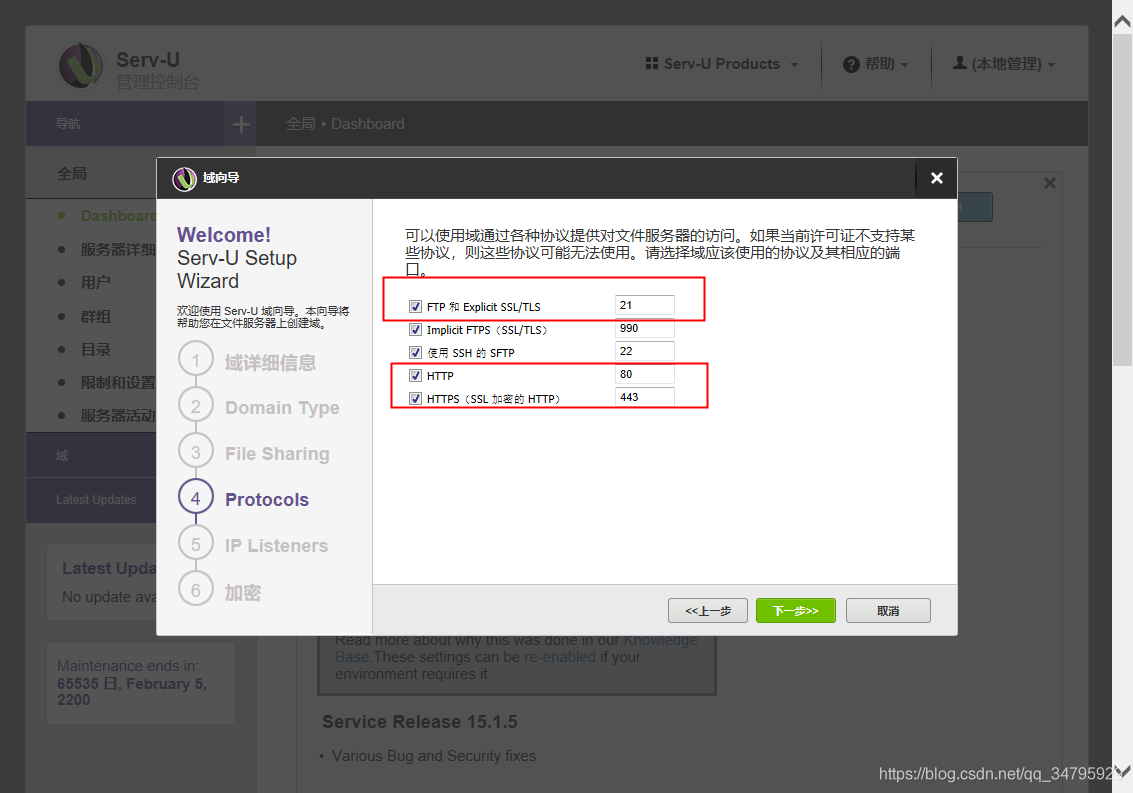Click the domain wizard logo icon in dialog title
The width and height of the screenshot is (1133, 793).
coord(184,179)
